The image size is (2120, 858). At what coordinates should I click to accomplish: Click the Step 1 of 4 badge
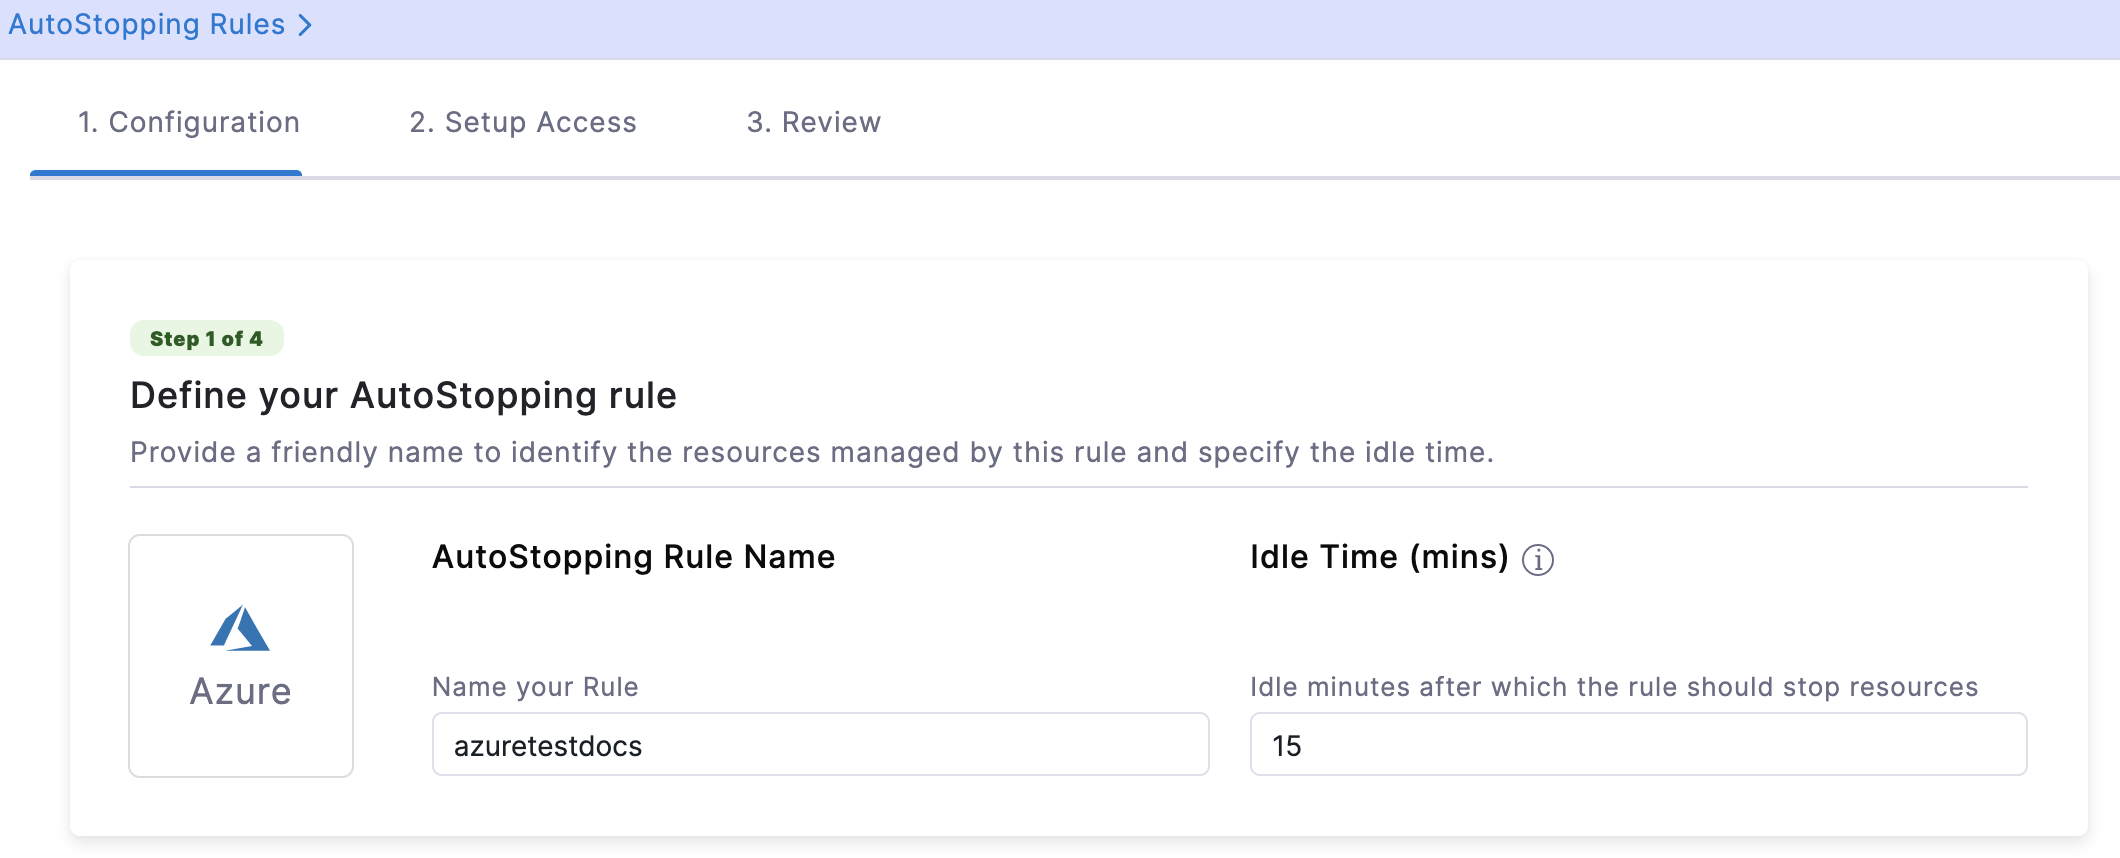(206, 339)
